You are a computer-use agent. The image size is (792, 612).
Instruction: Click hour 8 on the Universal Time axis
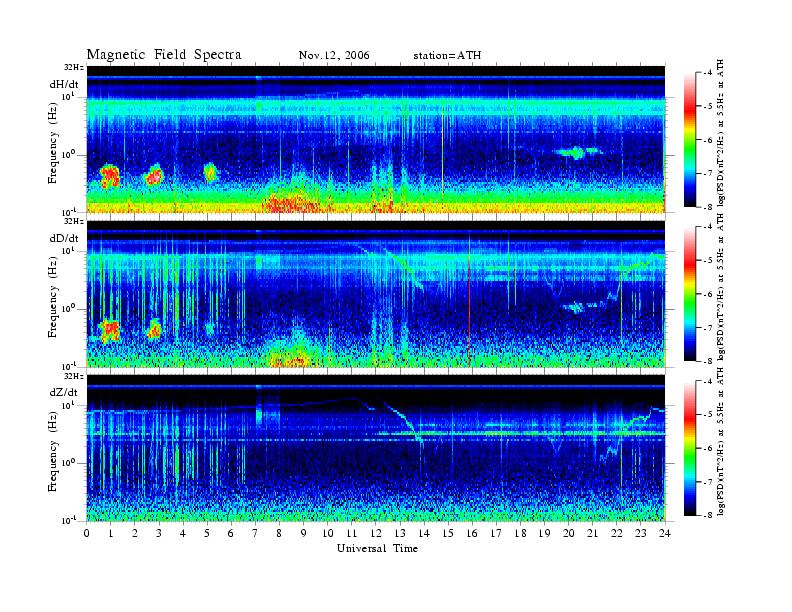pyautogui.click(x=279, y=533)
